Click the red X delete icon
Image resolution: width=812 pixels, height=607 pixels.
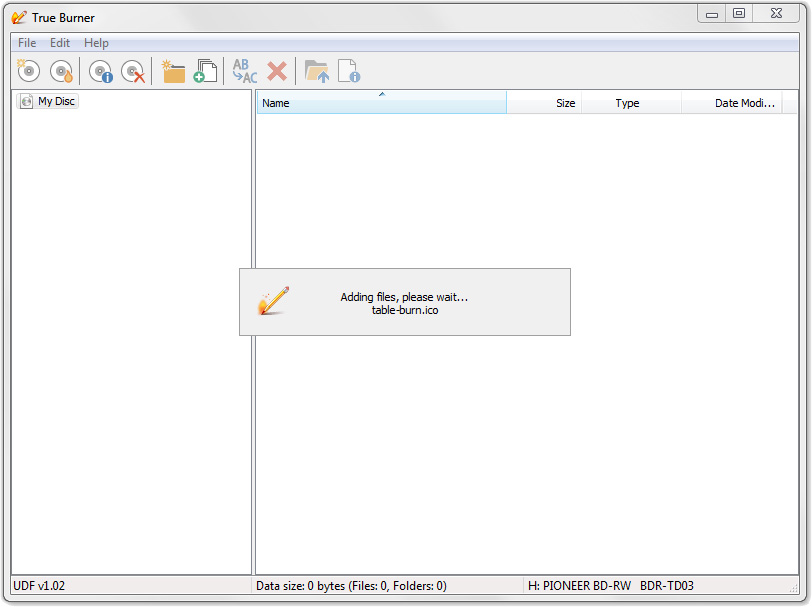click(x=277, y=71)
